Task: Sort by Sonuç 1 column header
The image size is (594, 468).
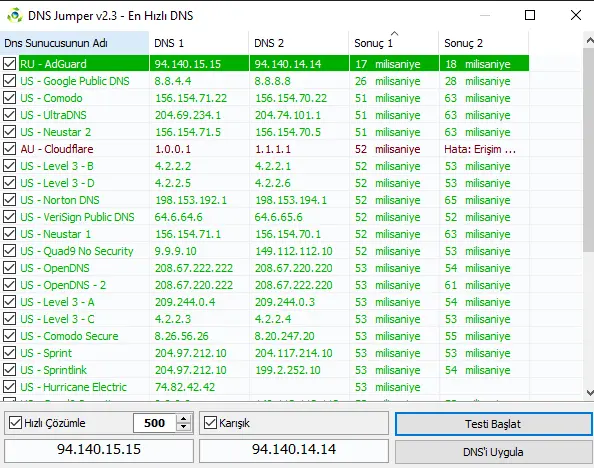Action: pos(394,43)
